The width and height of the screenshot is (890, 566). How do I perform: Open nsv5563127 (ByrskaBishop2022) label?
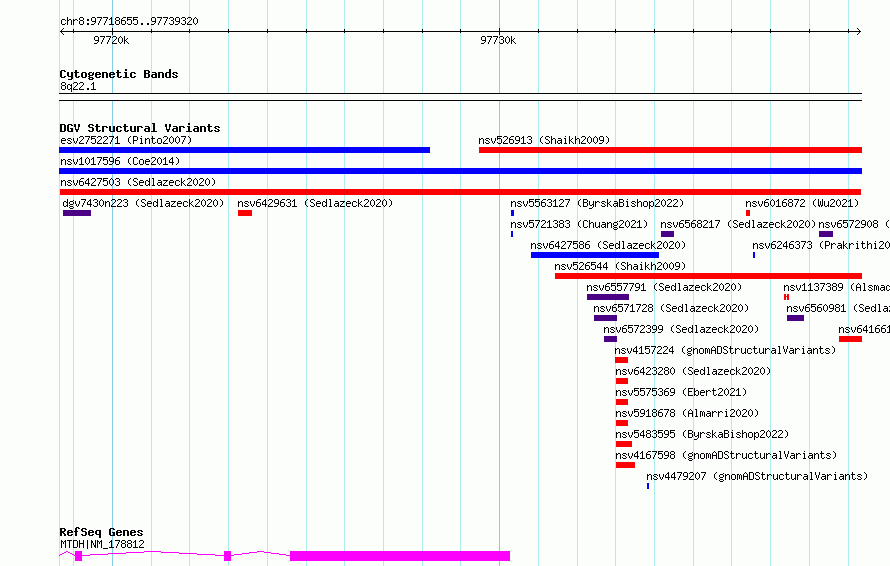[x=597, y=203]
